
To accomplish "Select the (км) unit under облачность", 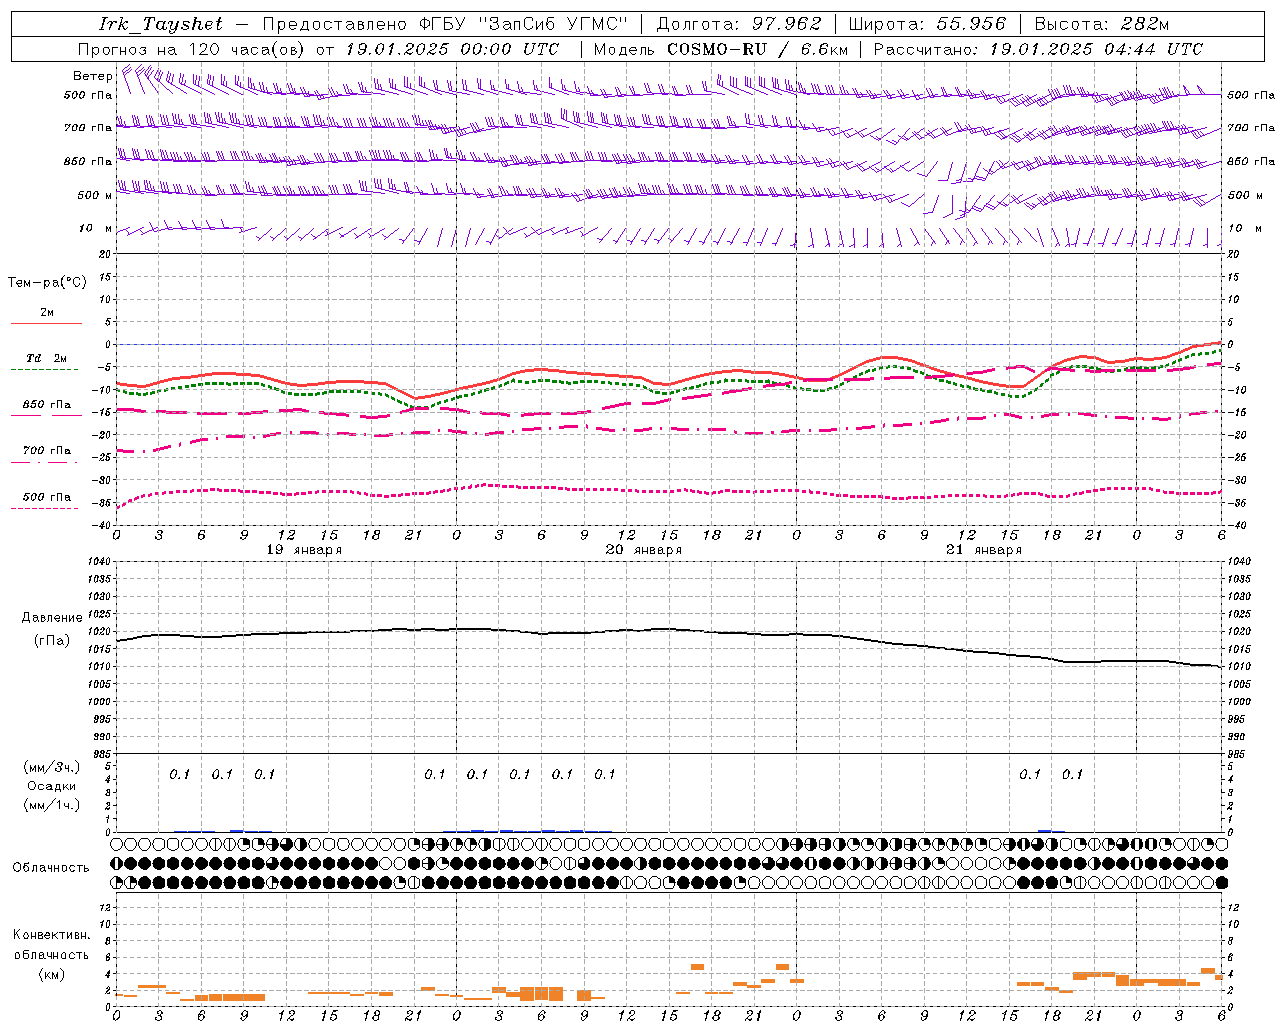I will click(x=52, y=974).
